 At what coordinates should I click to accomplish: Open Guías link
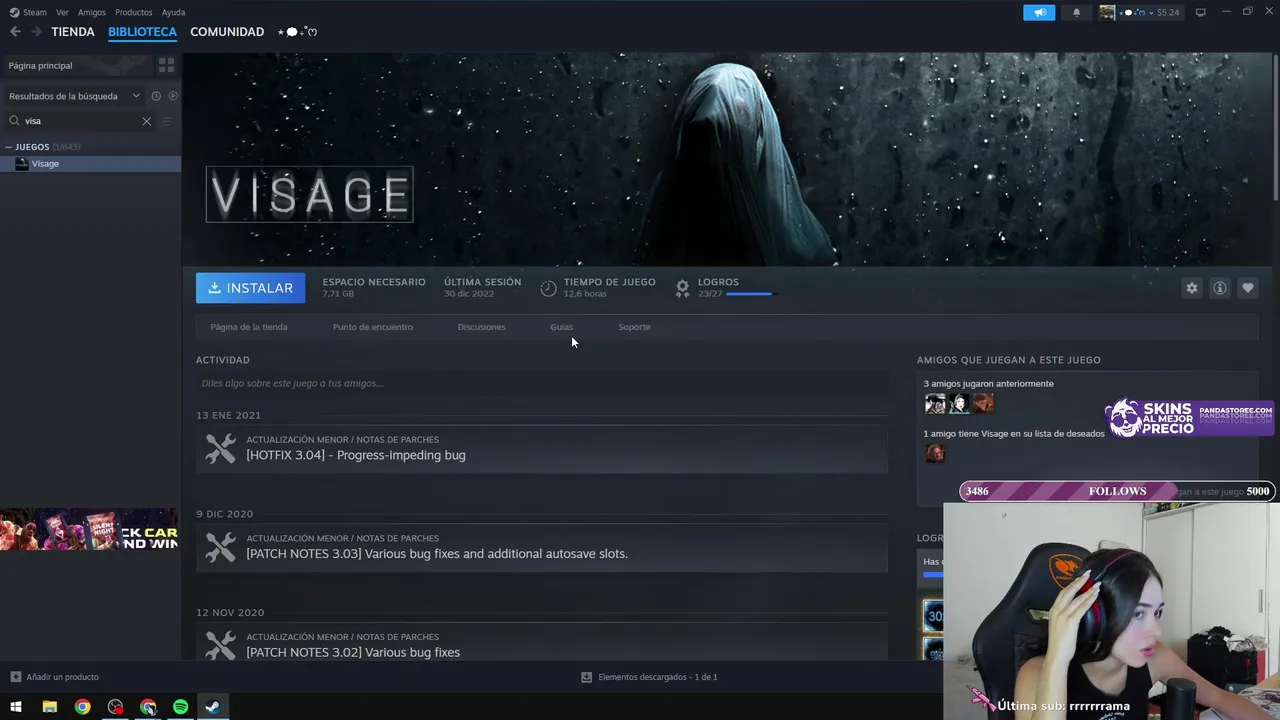[x=561, y=327]
